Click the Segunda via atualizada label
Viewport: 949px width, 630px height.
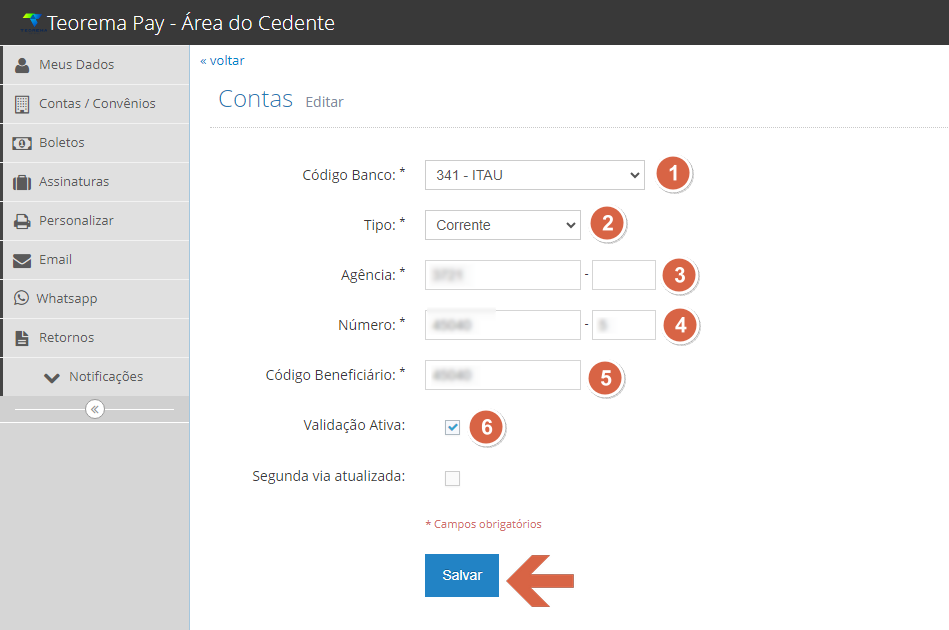(329, 476)
